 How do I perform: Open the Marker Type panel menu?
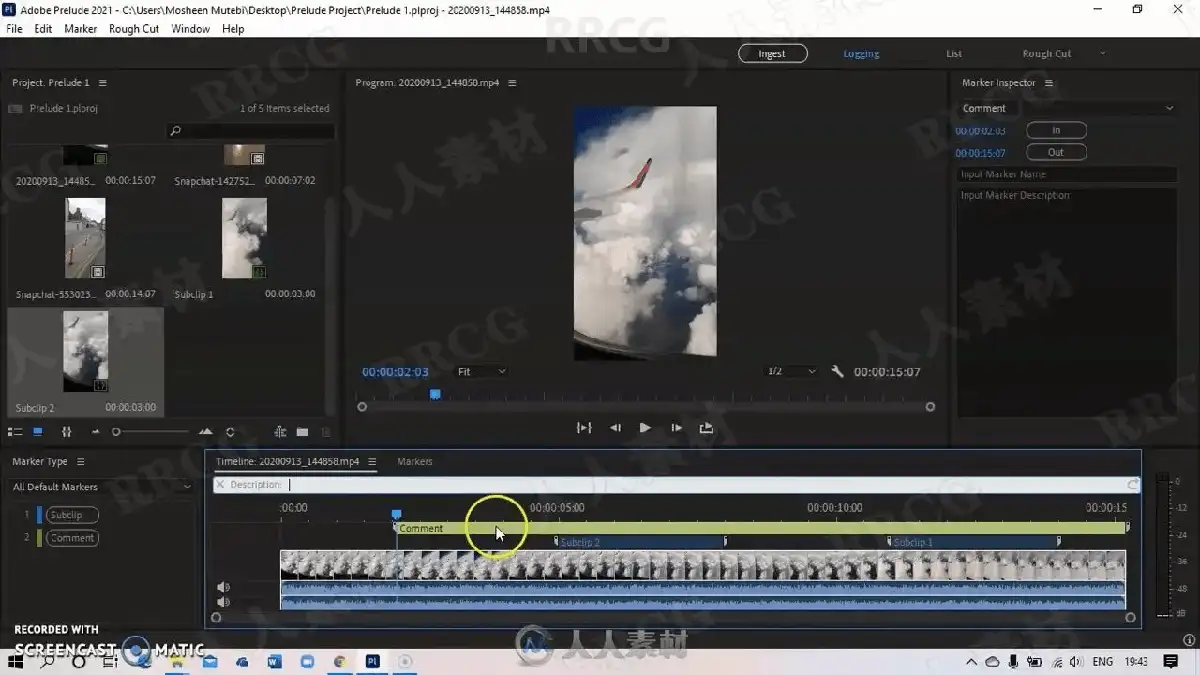(x=81, y=462)
